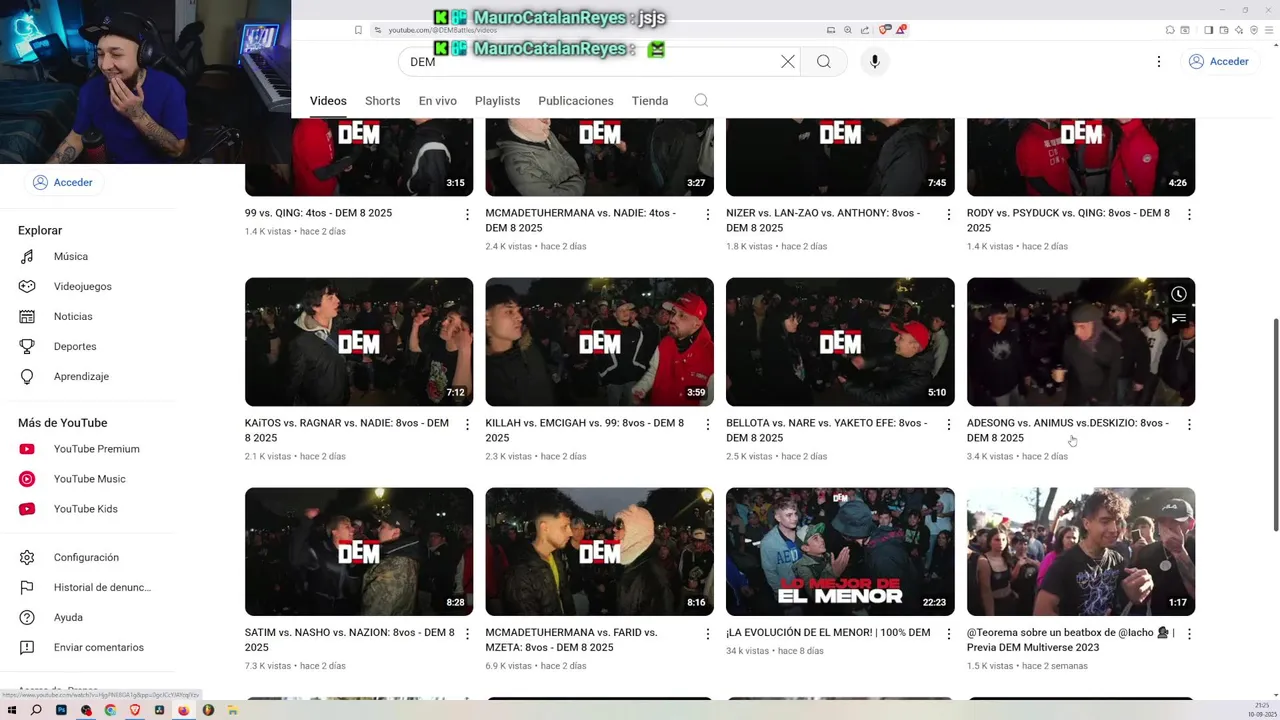Open the Windows Start menu
The width and height of the screenshot is (1280, 720).
12,710
